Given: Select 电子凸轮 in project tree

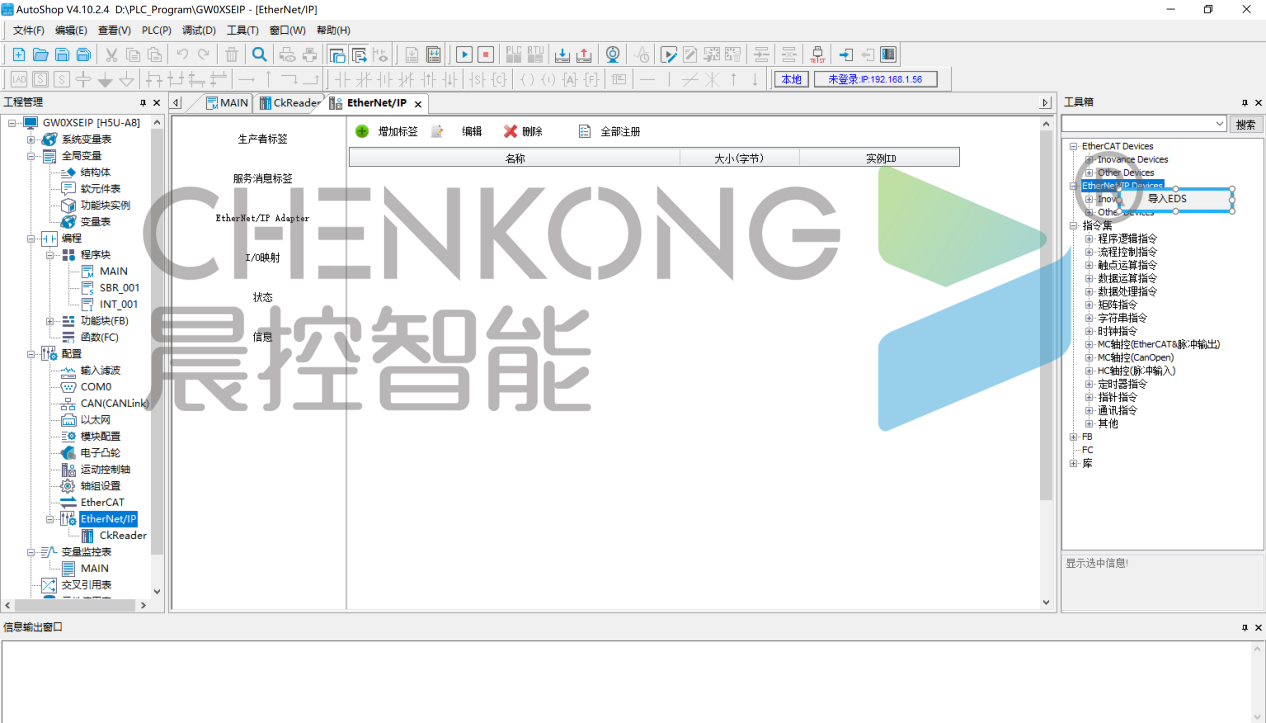Looking at the screenshot, I should click(100, 453).
